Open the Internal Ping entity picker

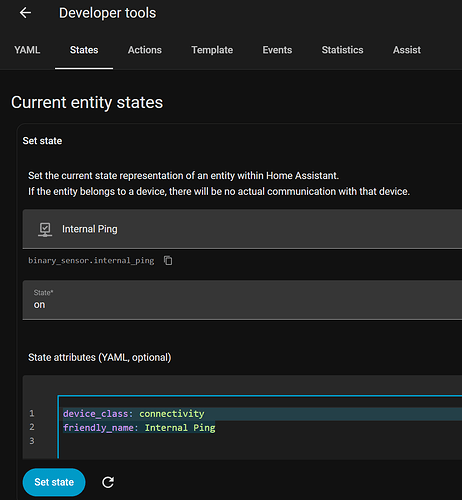tap(242, 229)
